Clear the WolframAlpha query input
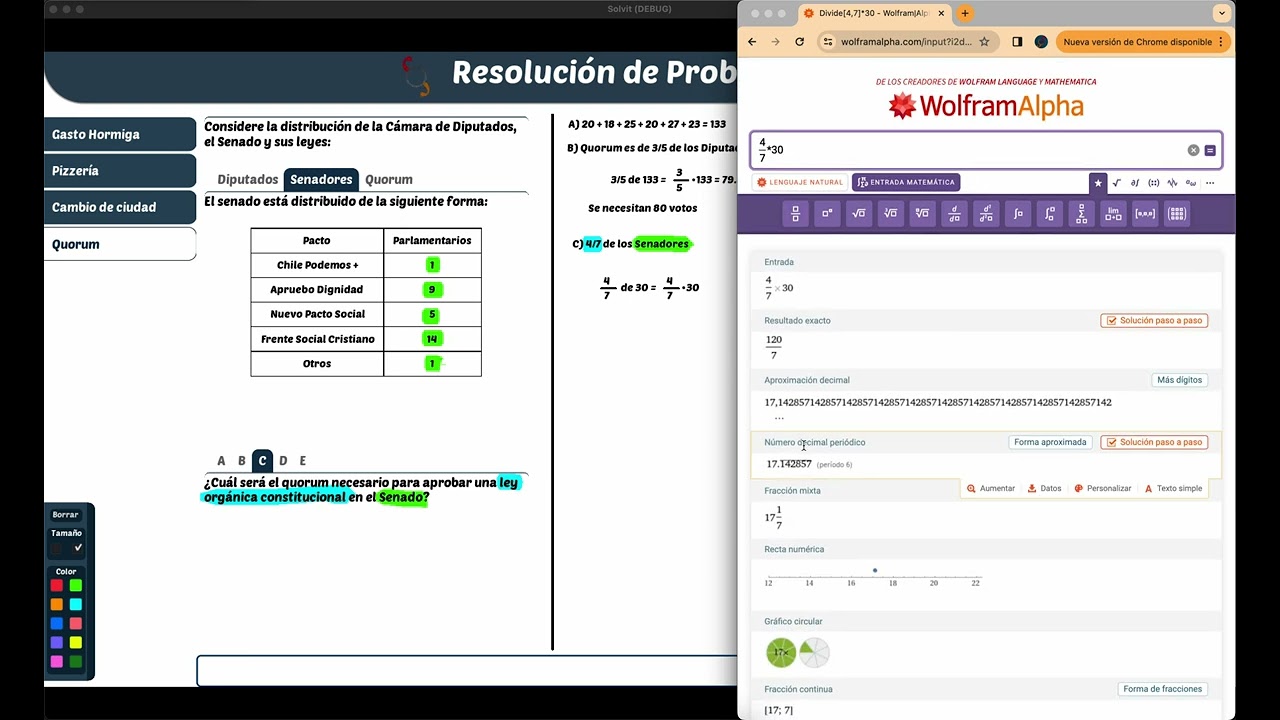This screenshot has width=1280, height=720. coord(1193,150)
